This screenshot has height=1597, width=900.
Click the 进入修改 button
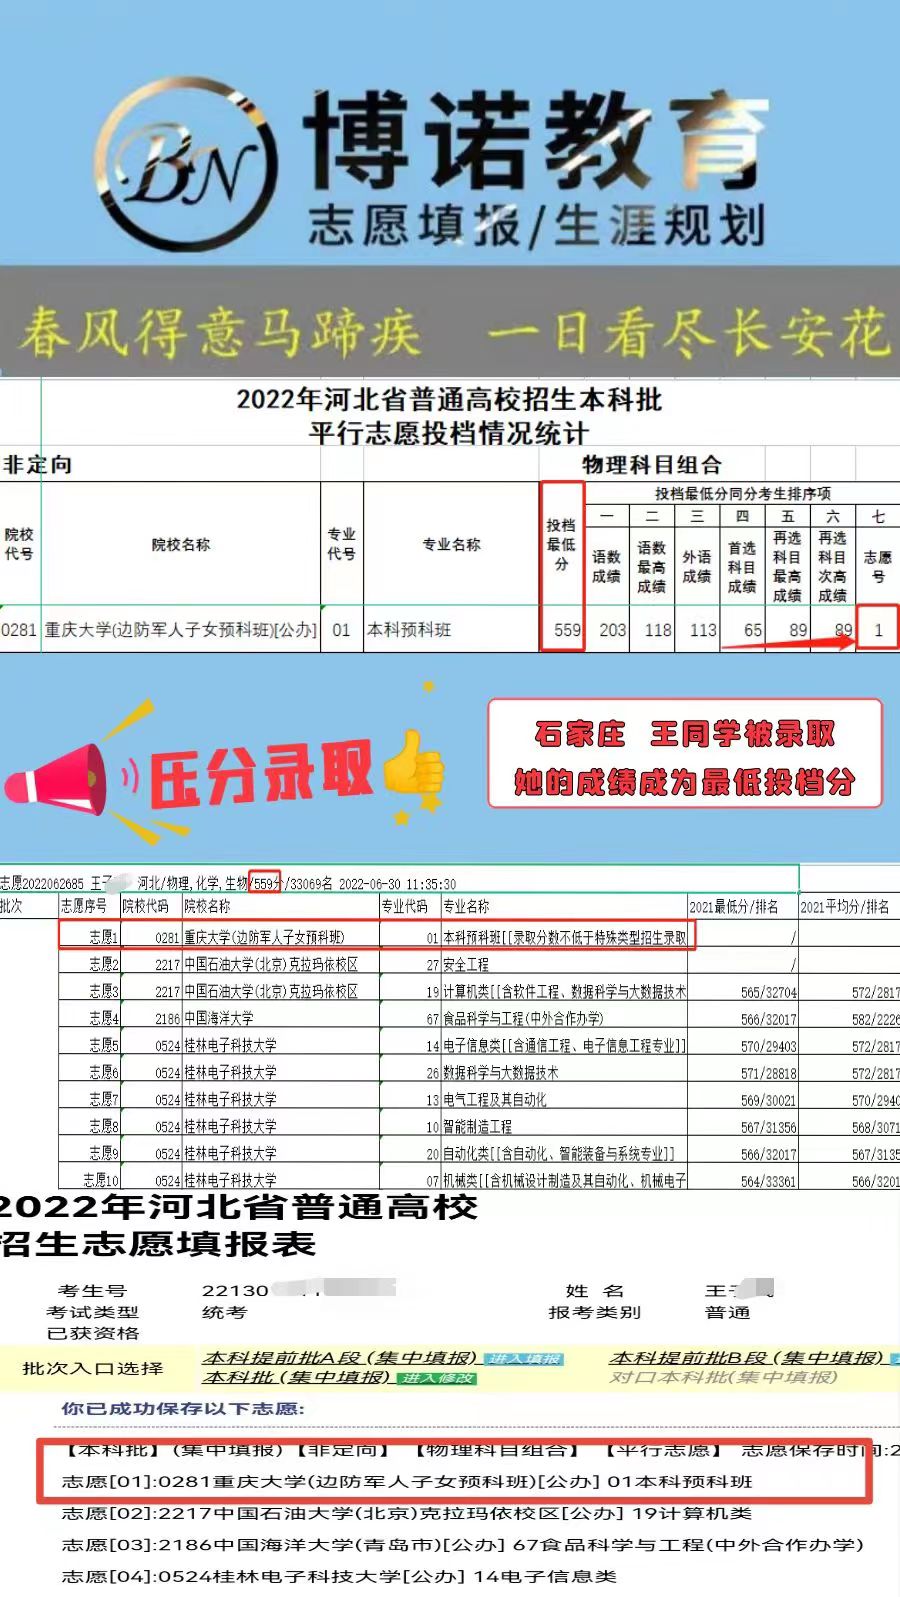(x=438, y=1378)
